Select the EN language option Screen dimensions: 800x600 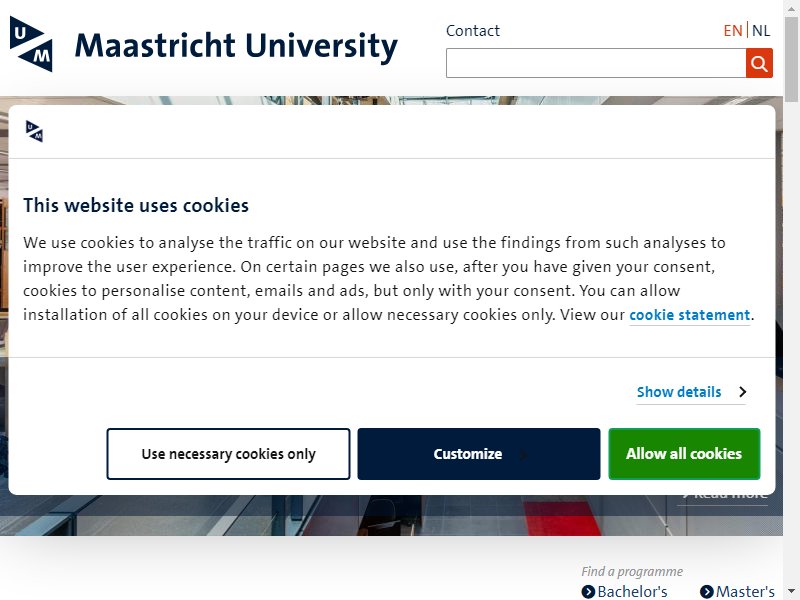(733, 31)
